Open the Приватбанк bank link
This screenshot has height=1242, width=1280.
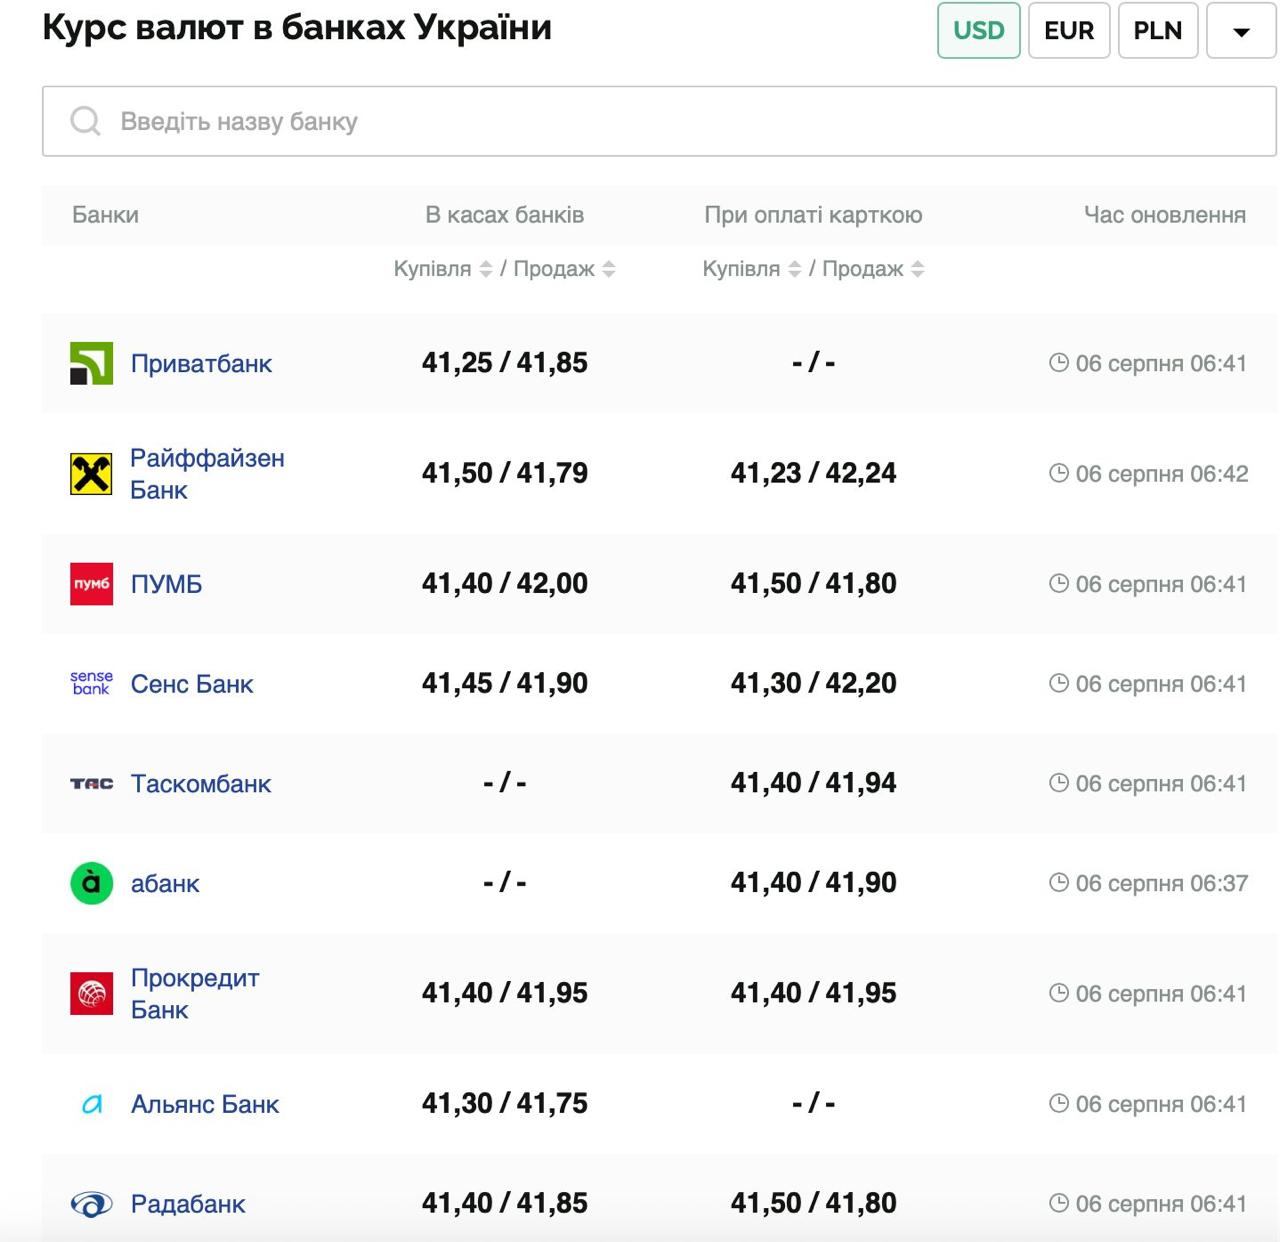pos(201,364)
